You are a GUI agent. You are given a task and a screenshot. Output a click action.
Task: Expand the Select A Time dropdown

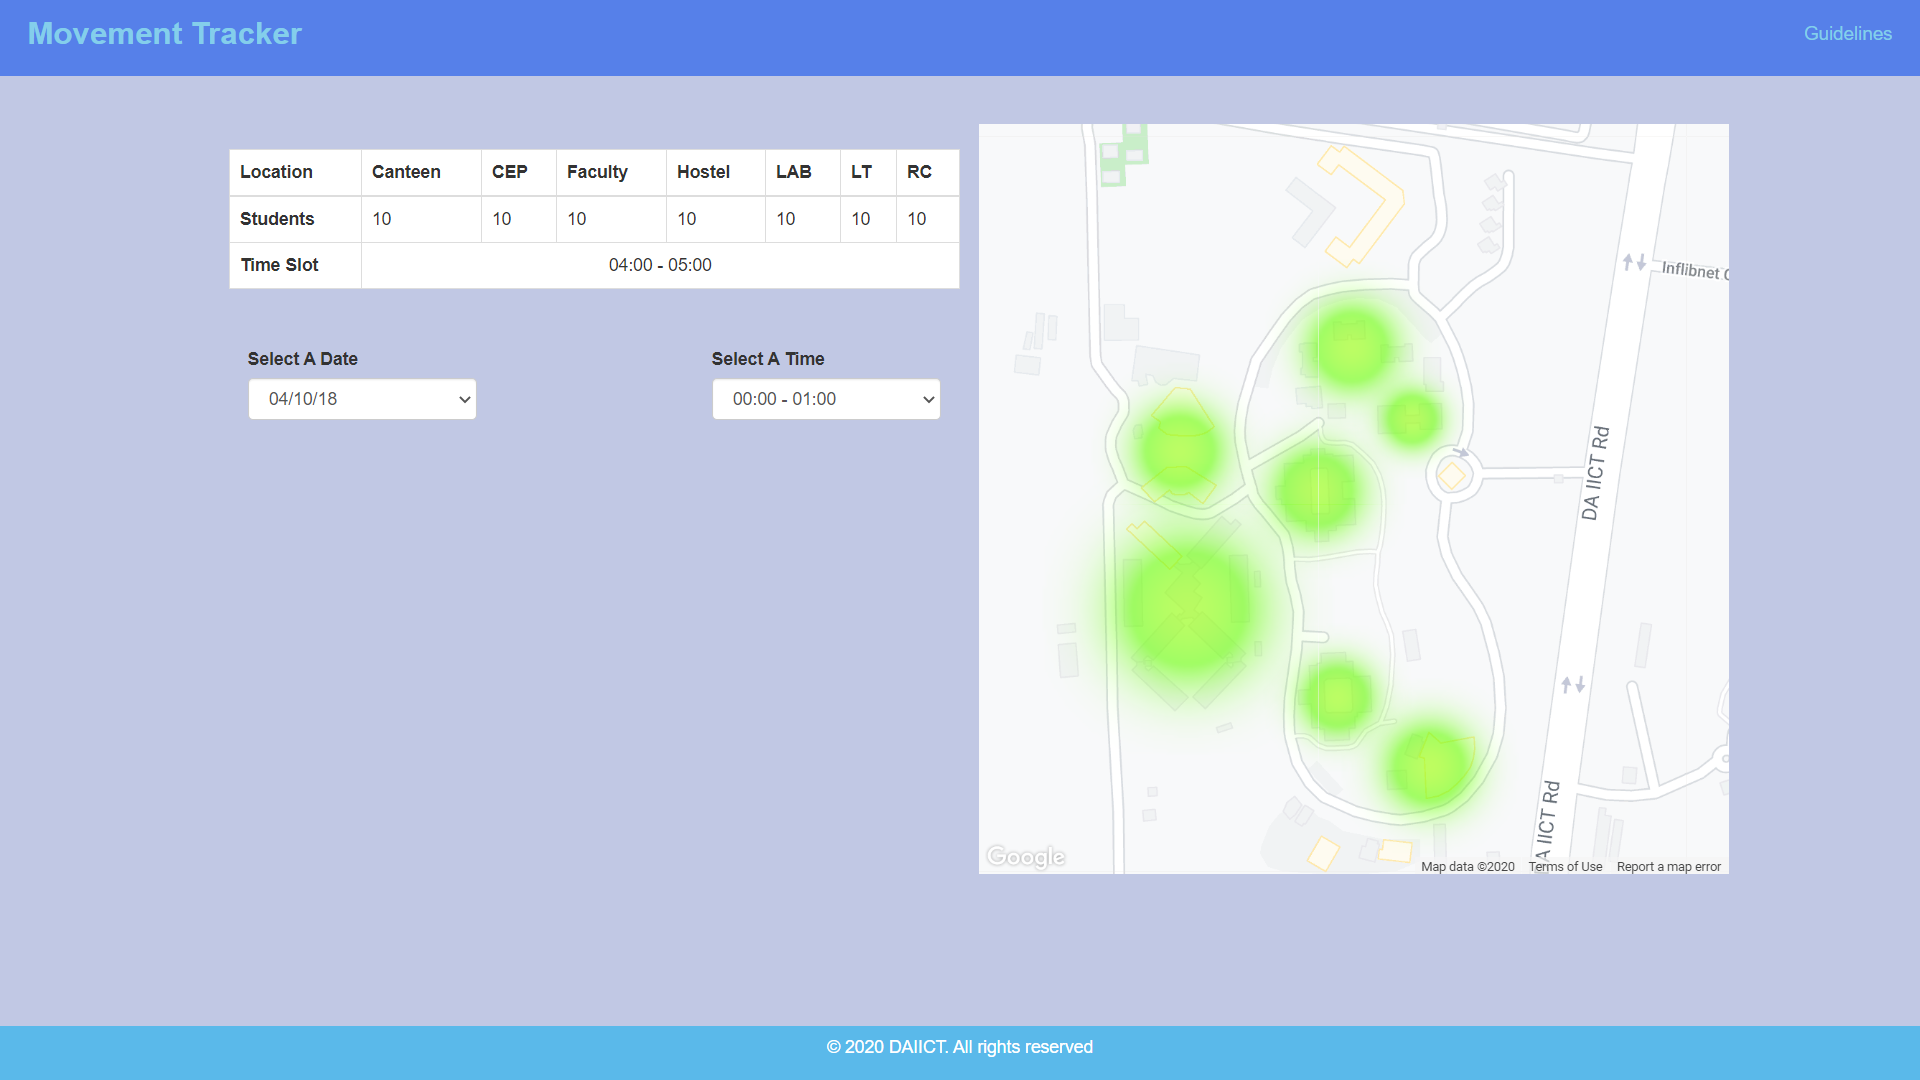(825, 399)
